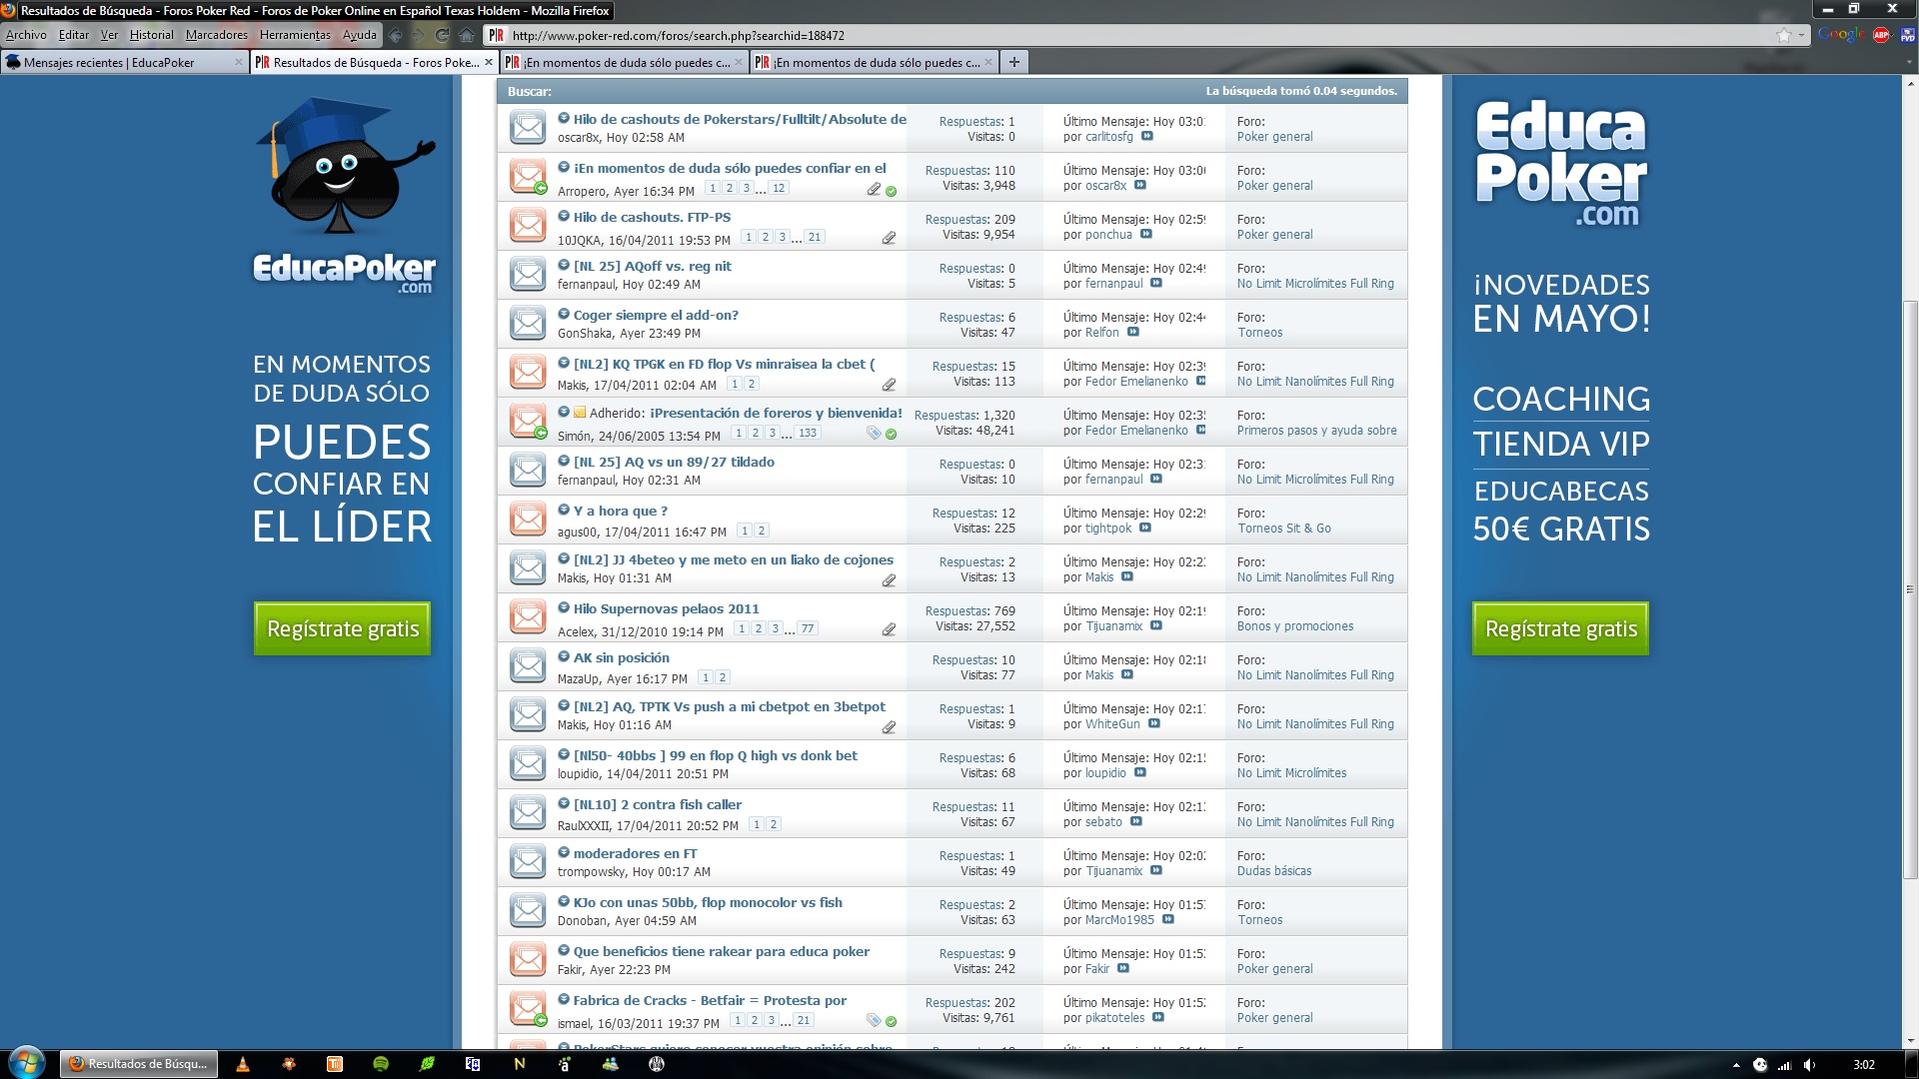This screenshot has width=1919, height=1079.
Task: Expand the URL bar history dropdown arrow
Action: pos(1802,35)
